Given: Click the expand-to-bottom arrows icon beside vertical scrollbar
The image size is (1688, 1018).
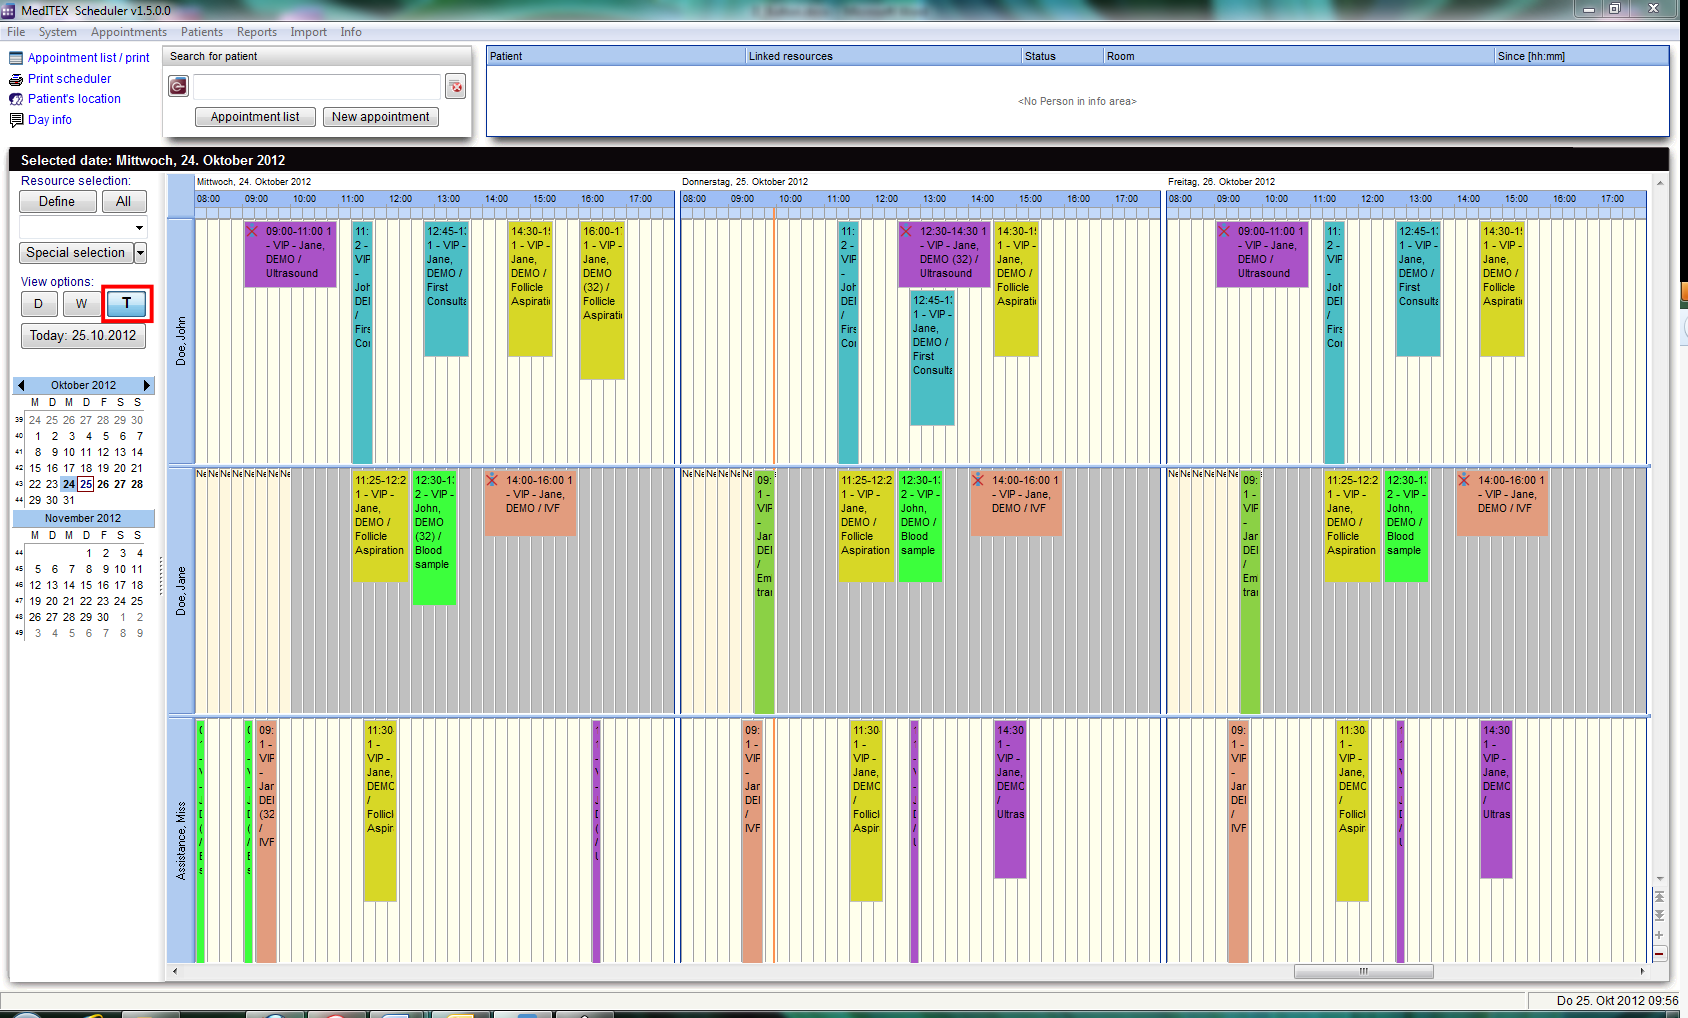Looking at the screenshot, I should point(1659,915).
